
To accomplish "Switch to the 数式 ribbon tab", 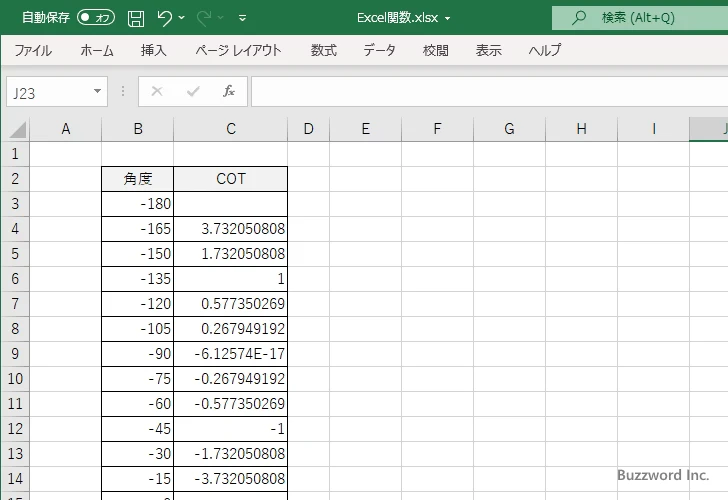I will [x=324, y=50].
